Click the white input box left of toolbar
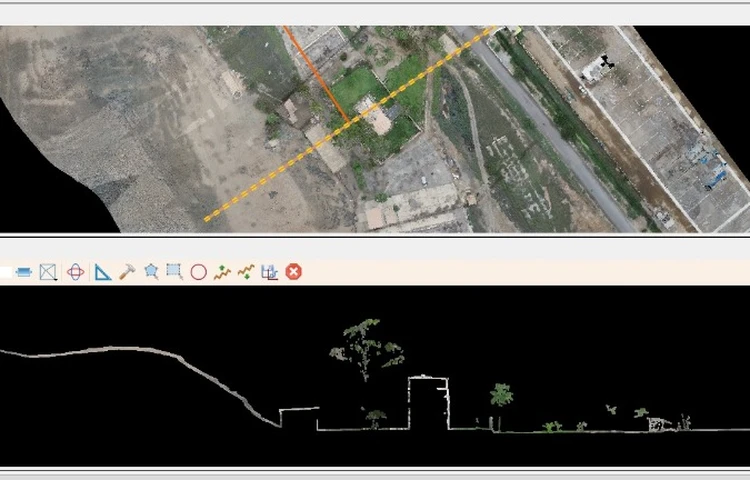 coord(6,272)
